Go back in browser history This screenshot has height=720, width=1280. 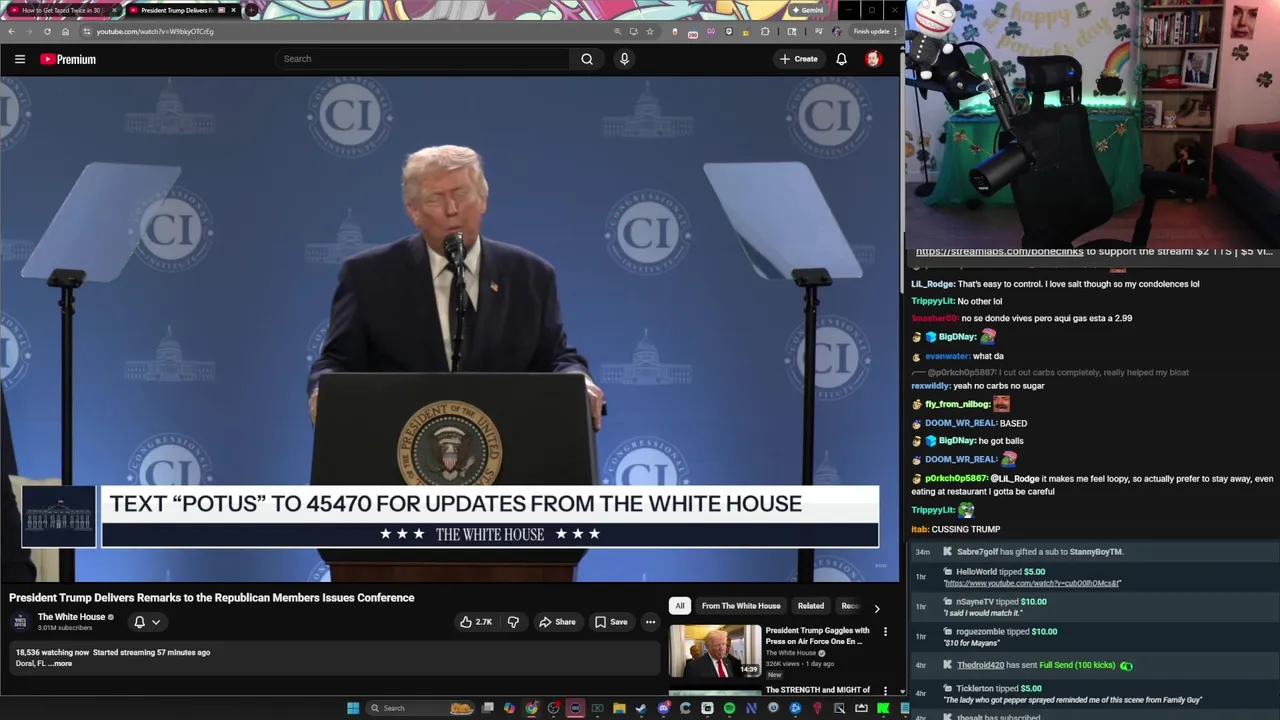point(11,31)
